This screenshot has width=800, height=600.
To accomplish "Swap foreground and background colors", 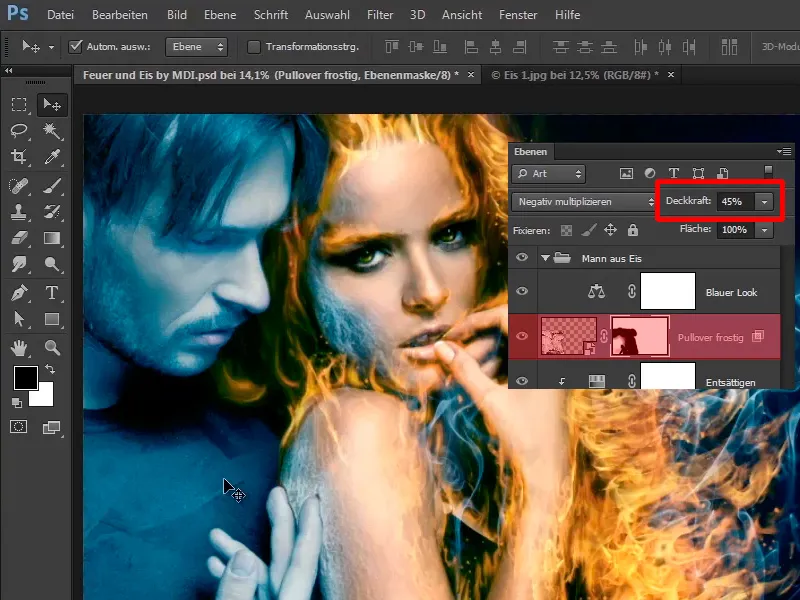I will tap(49, 369).
